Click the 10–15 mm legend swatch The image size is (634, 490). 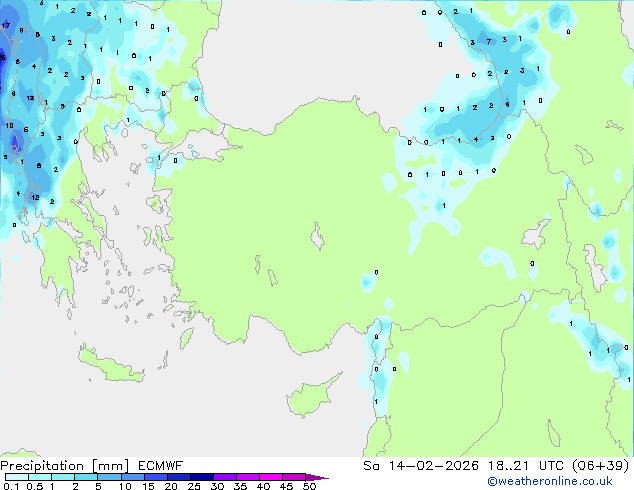[x=133, y=477]
